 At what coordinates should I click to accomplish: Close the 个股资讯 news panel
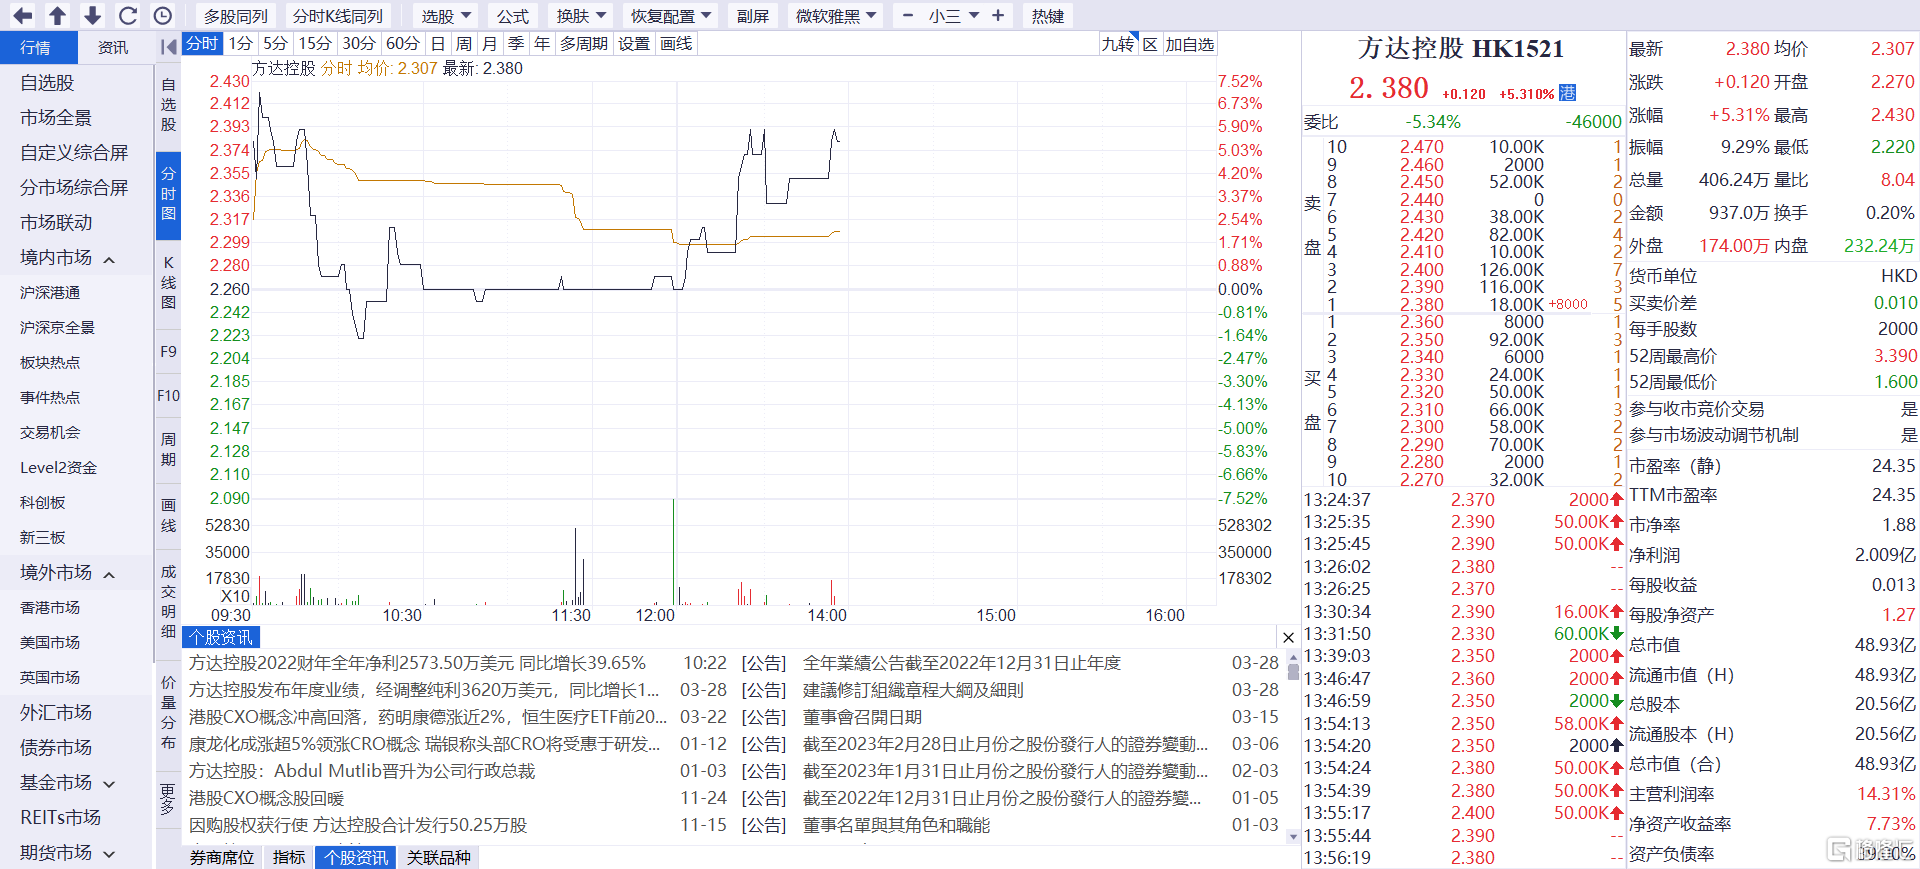click(x=1288, y=637)
